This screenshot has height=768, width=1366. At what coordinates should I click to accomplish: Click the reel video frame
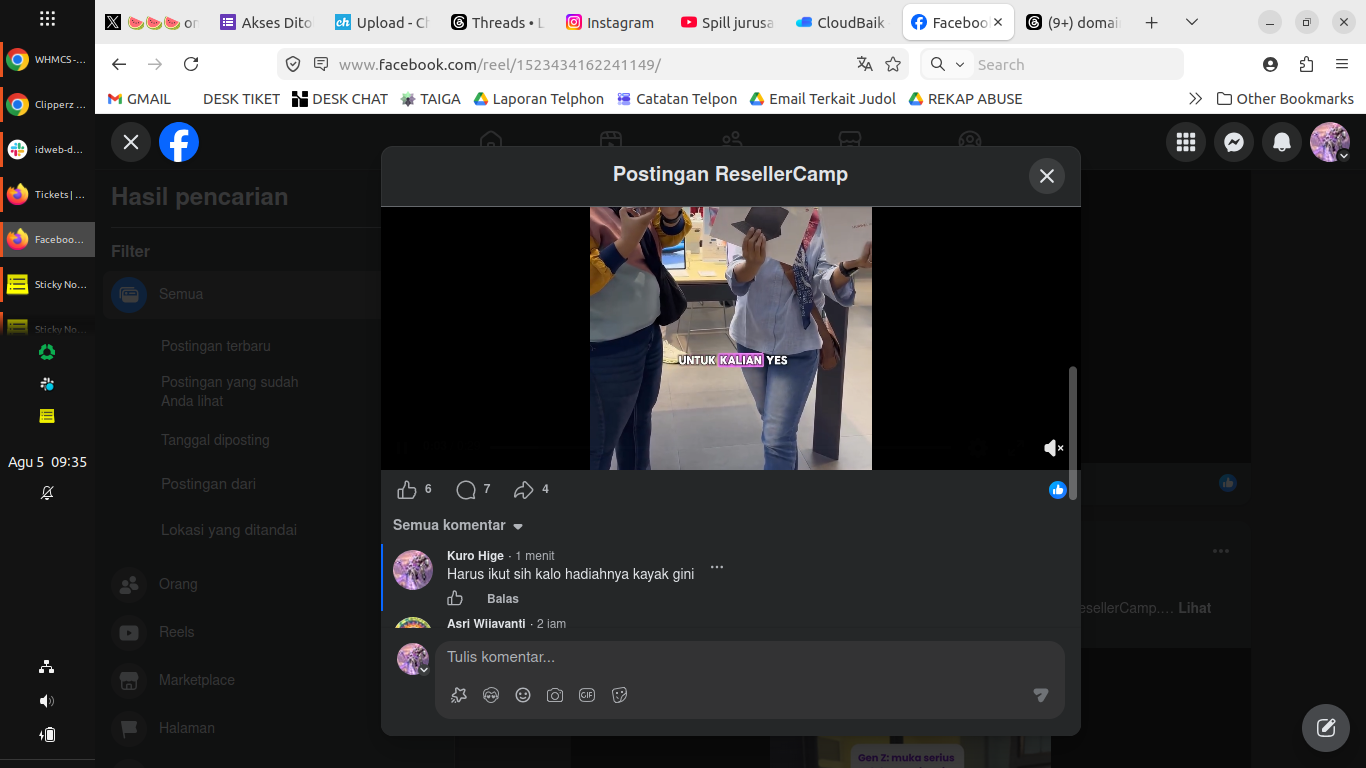pyautogui.click(x=731, y=338)
